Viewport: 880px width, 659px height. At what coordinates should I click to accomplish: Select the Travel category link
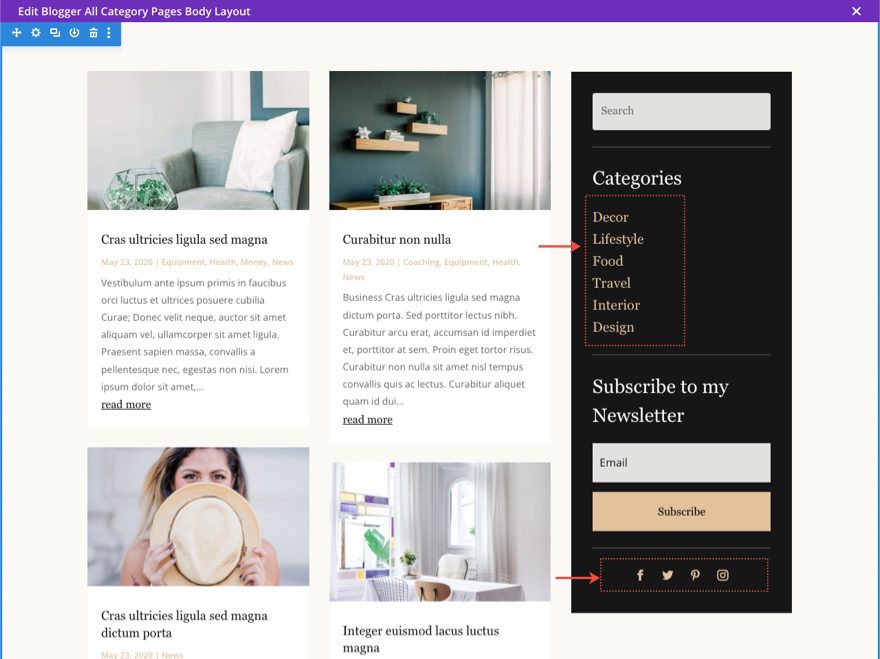coord(612,283)
